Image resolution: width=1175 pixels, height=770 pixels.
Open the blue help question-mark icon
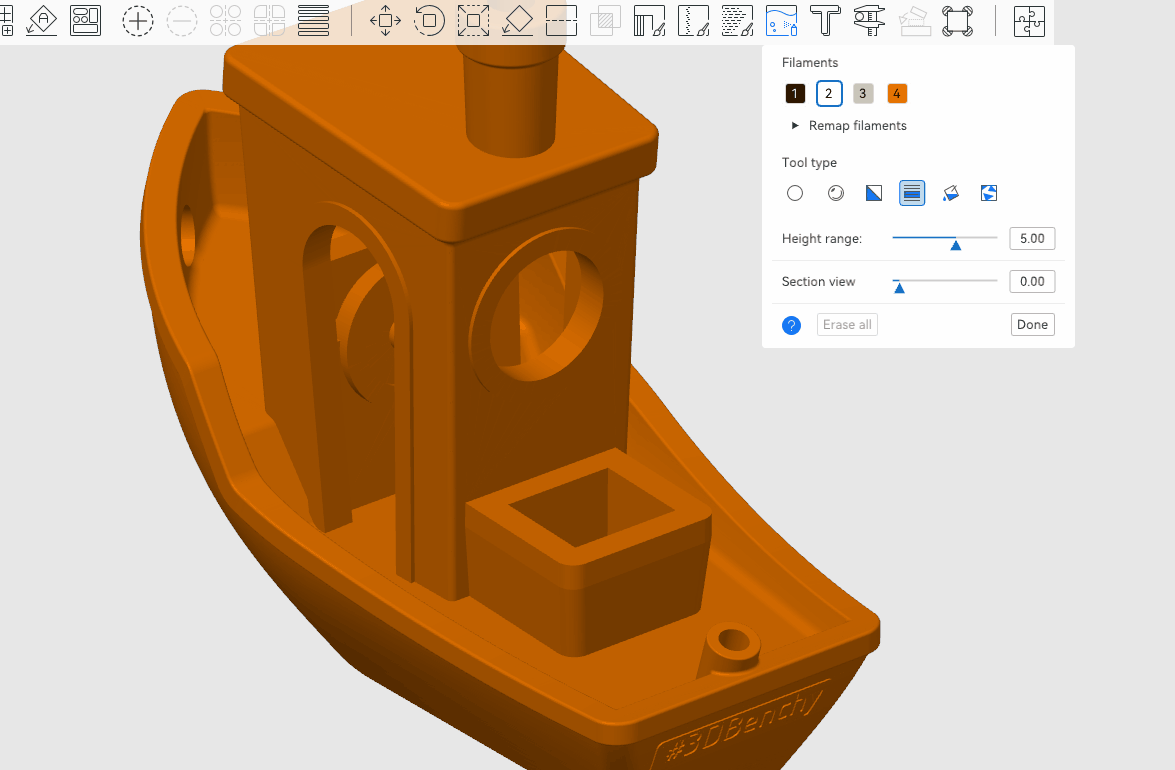791,325
